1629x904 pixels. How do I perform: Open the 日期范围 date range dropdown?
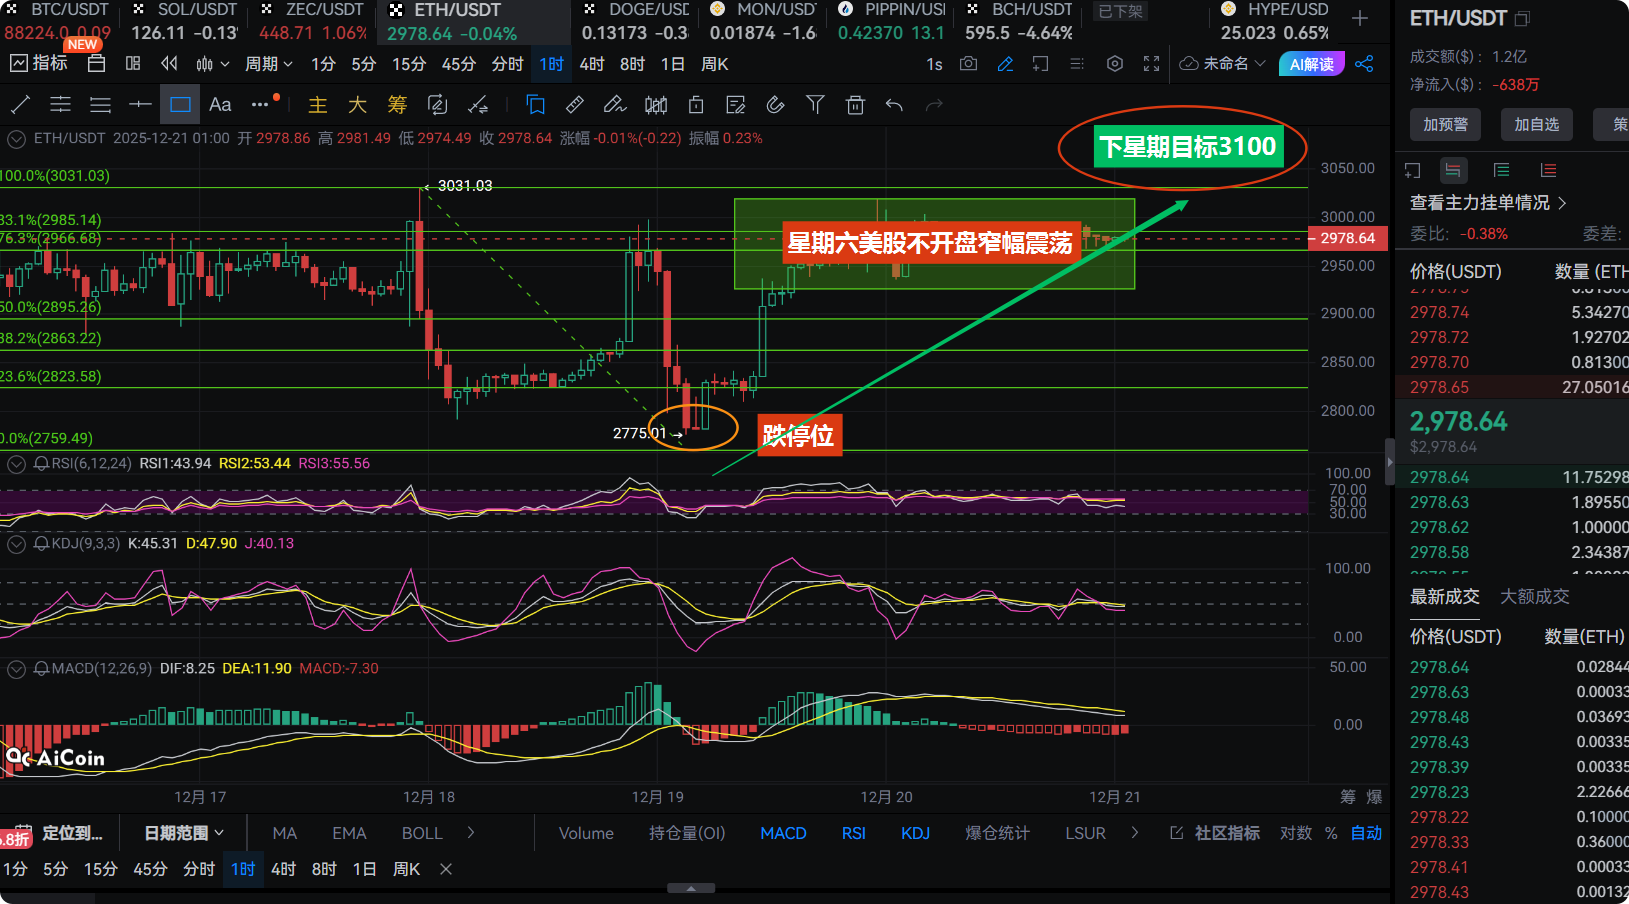[x=184, y=833]
